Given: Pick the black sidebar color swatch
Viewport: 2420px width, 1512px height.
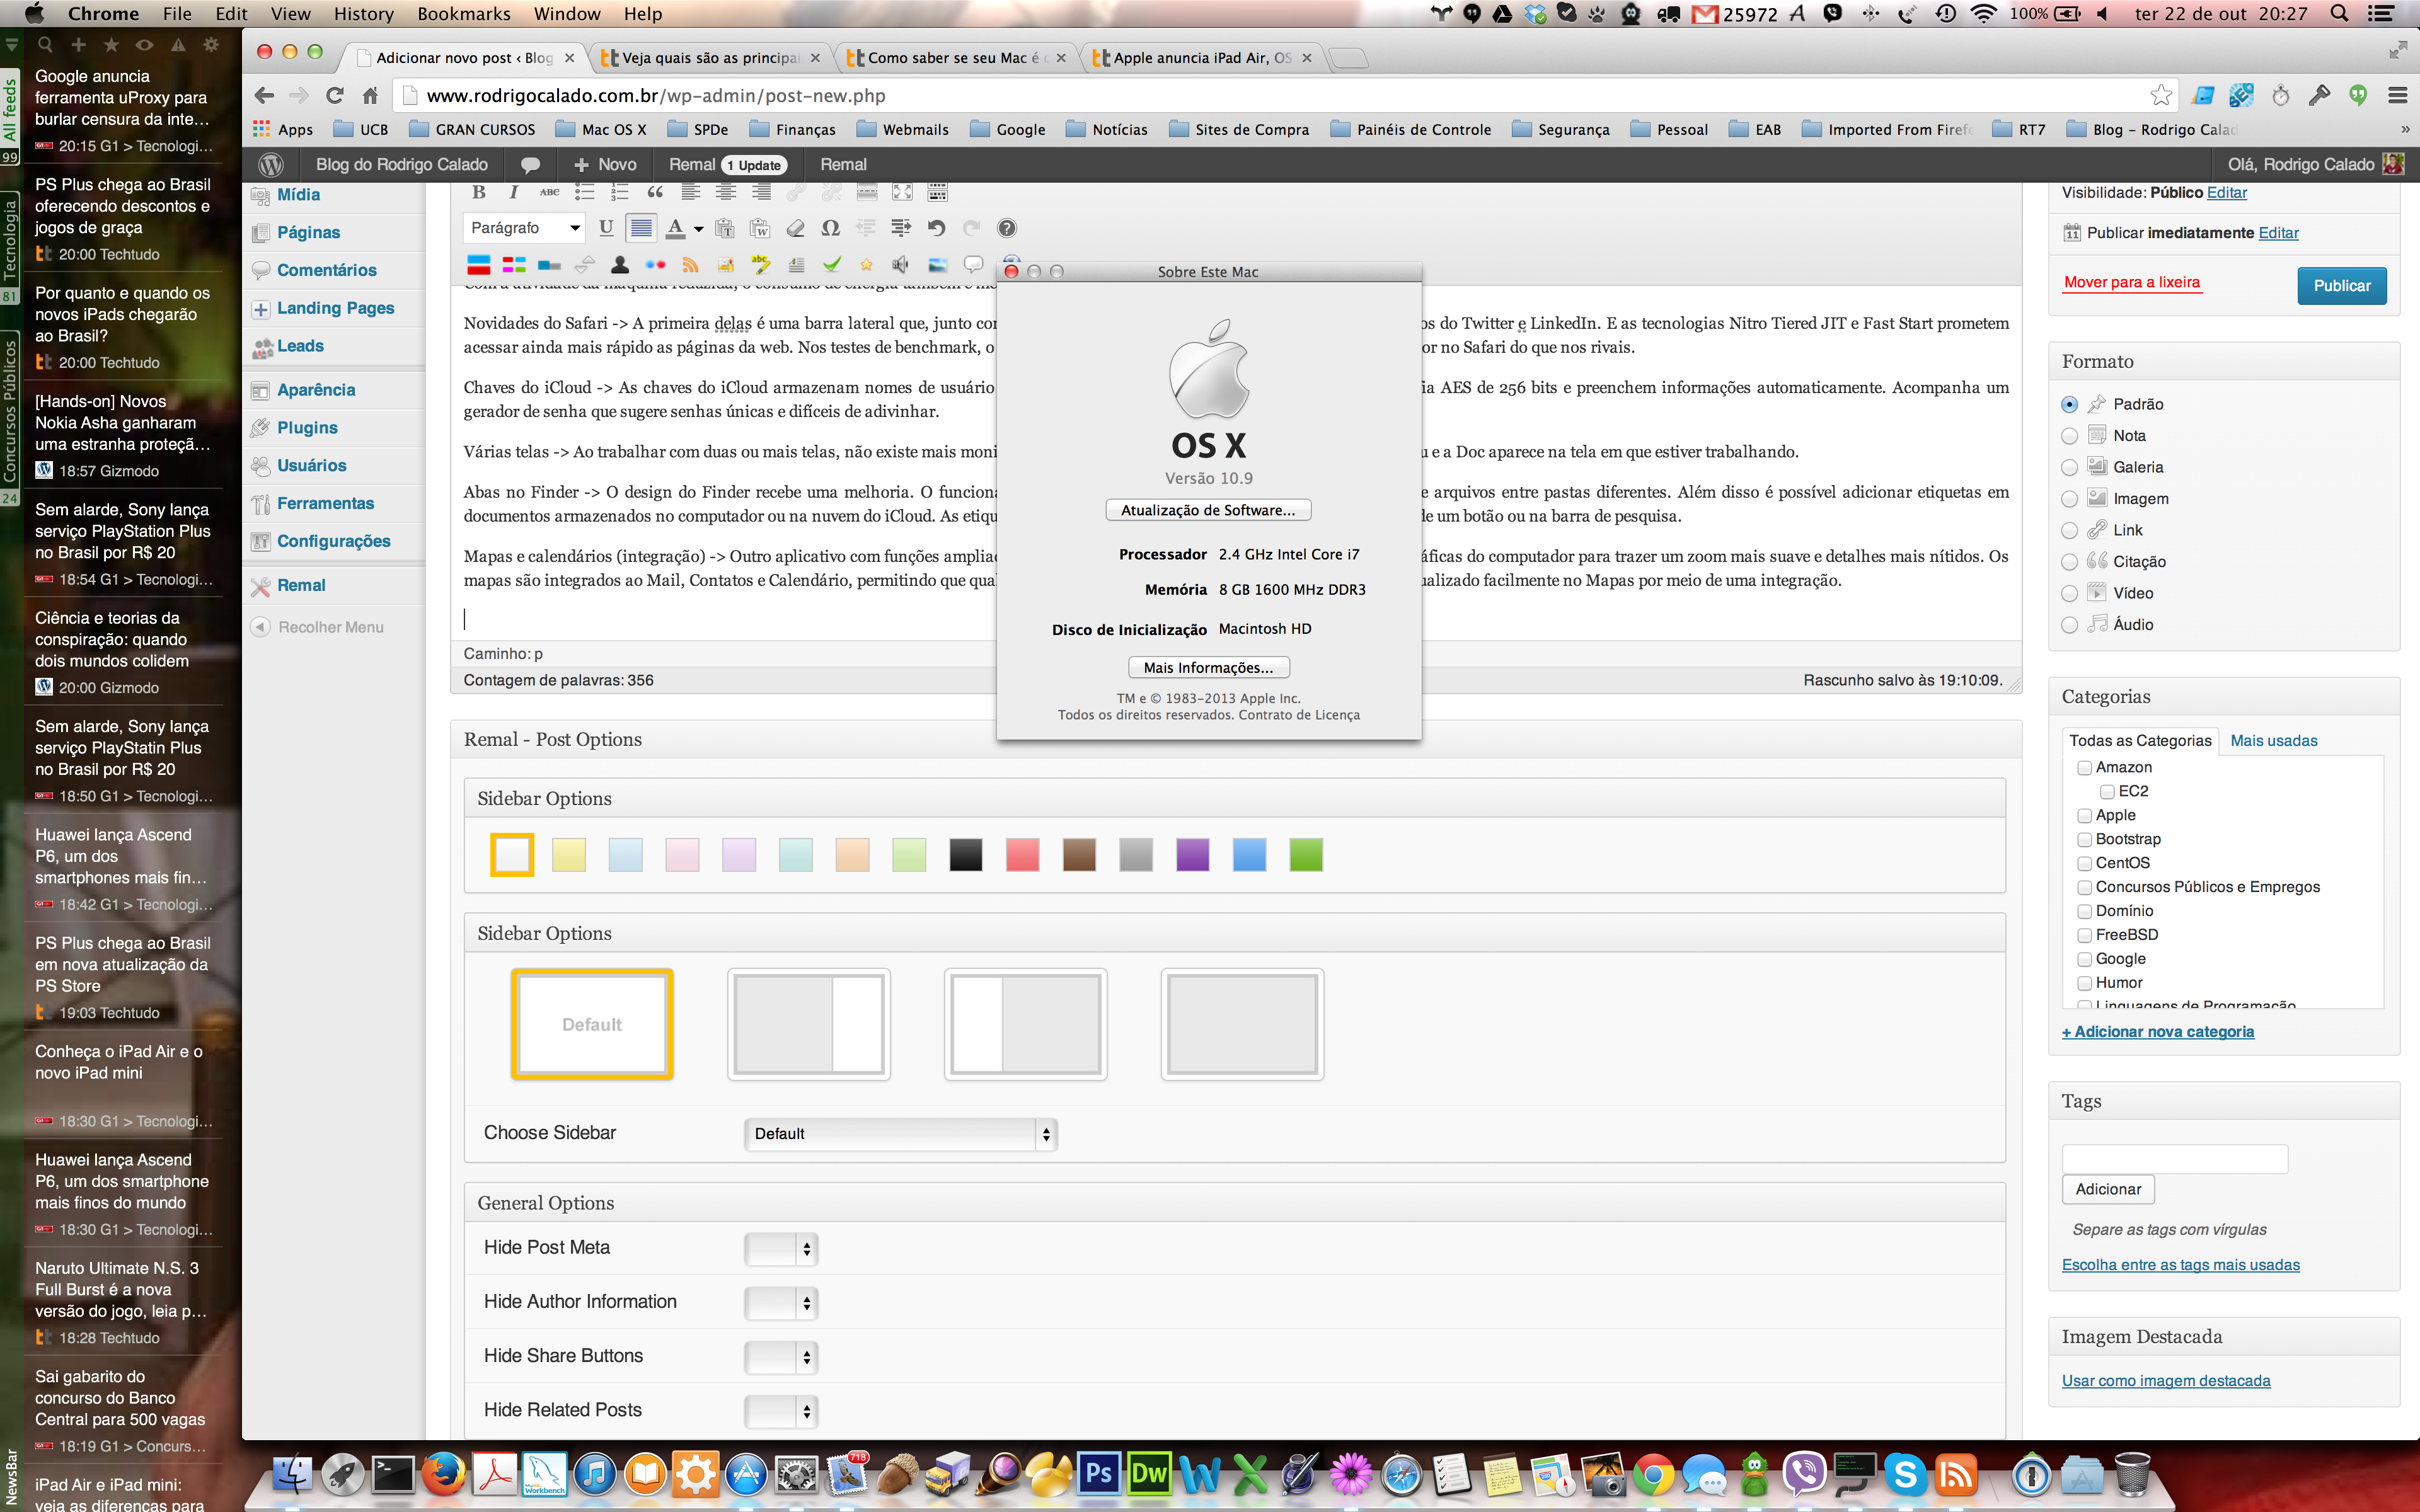Looking at the screenshot, I should (x=965, y=856).
